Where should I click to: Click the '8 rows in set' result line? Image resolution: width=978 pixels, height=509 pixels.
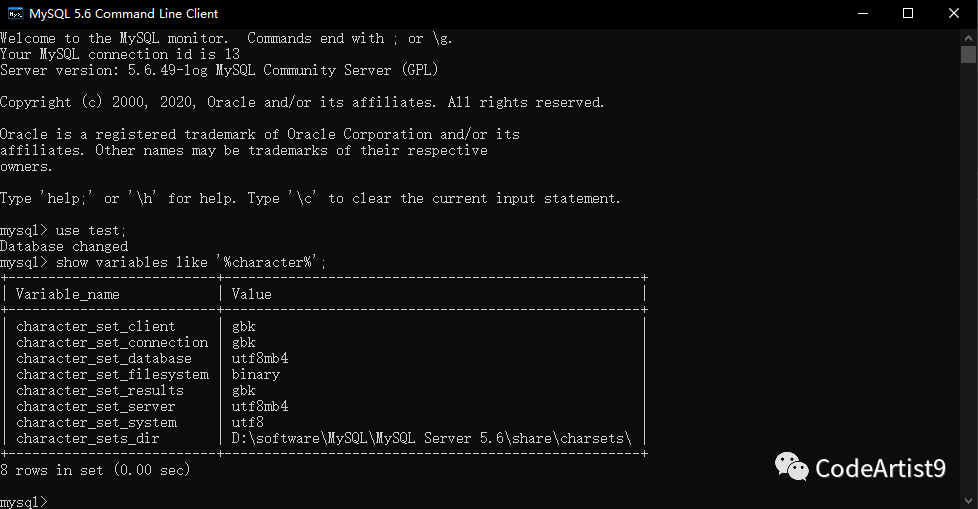95,470
